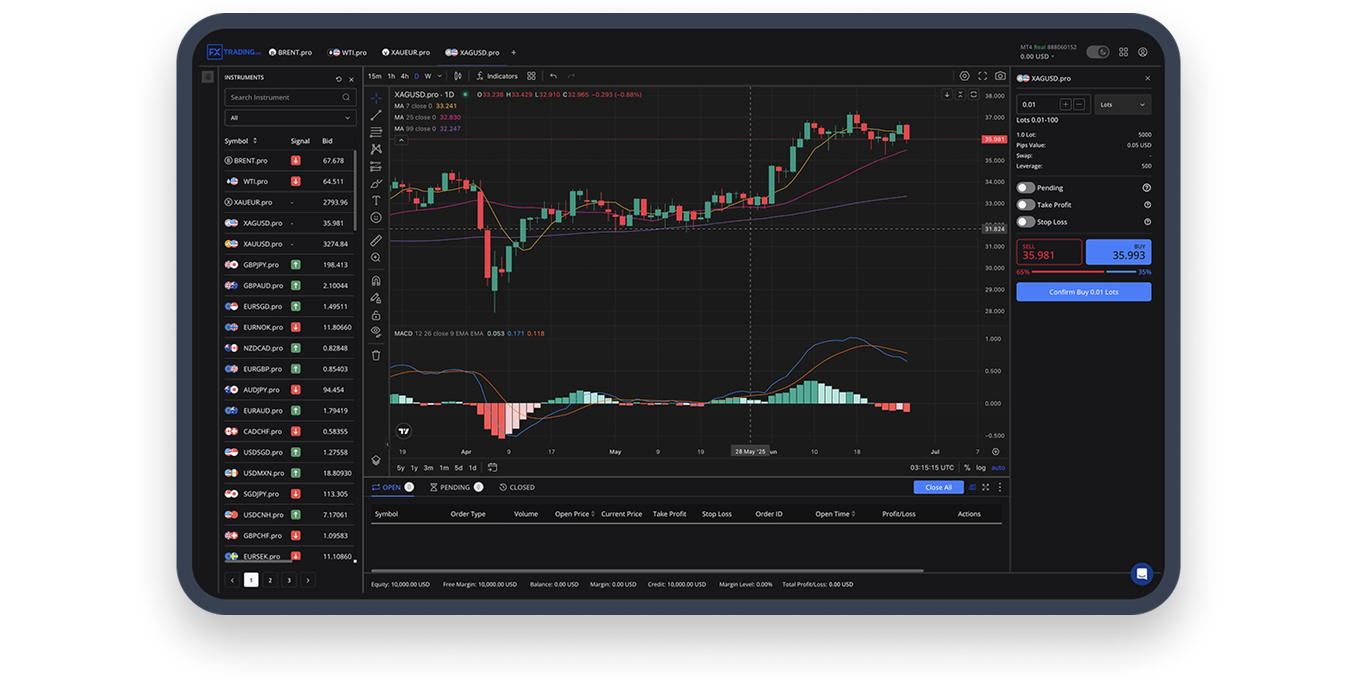Image resolution: width=1357 pixels, height=678 pixels.
Task: Open the object tree layers icon
Action: coord(376,460)
